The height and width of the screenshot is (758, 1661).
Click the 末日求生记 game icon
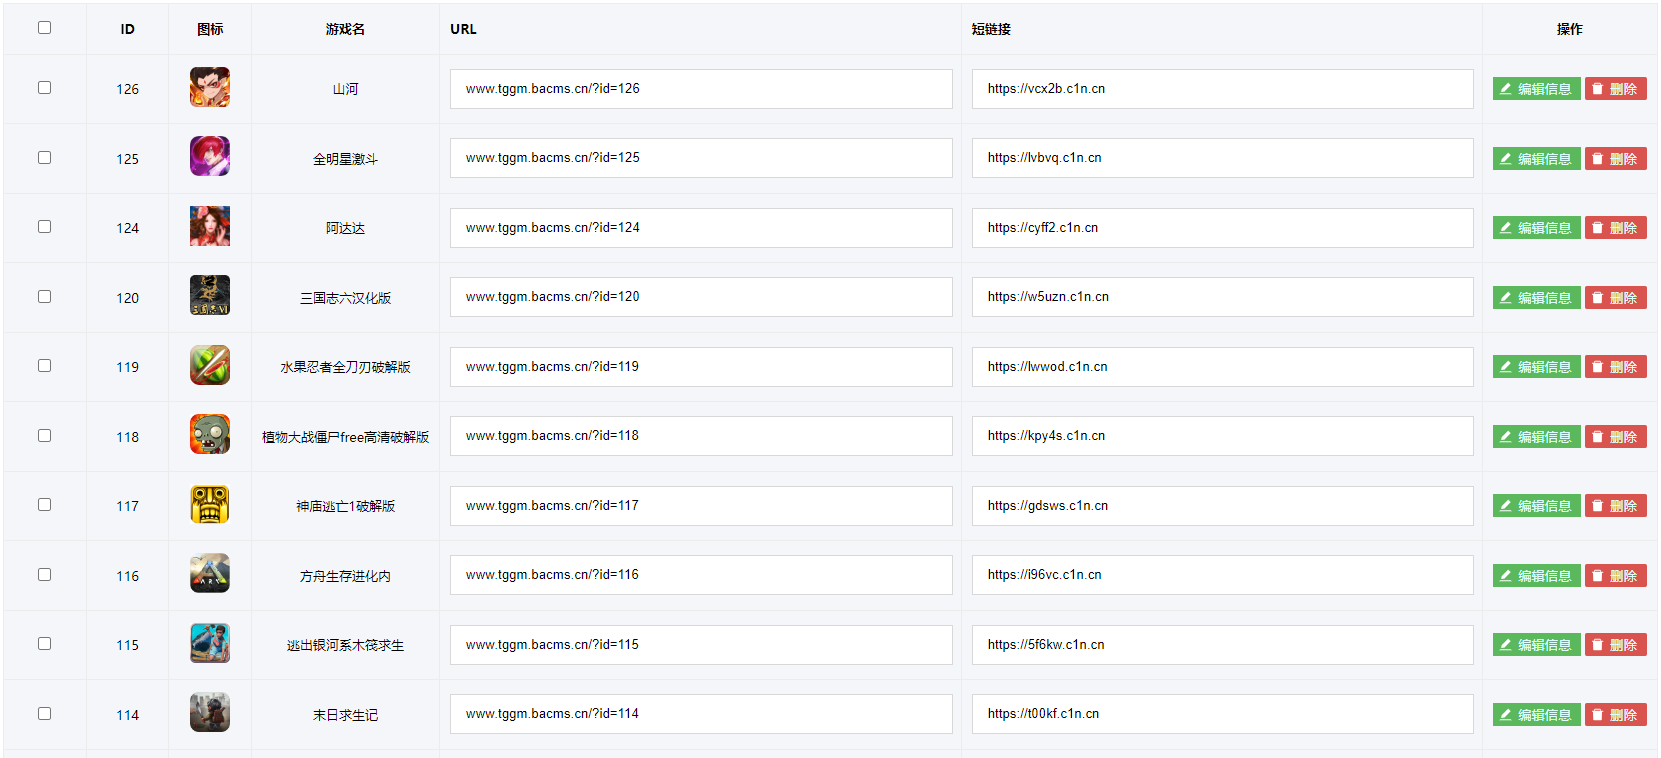(210, 713)
